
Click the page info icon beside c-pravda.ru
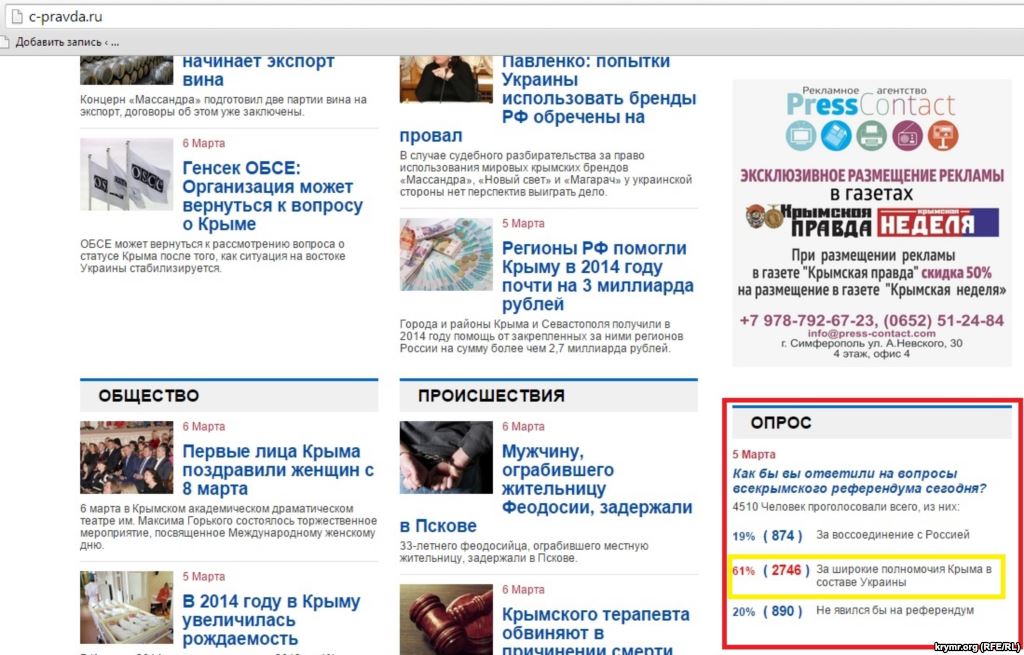[10, 17]
